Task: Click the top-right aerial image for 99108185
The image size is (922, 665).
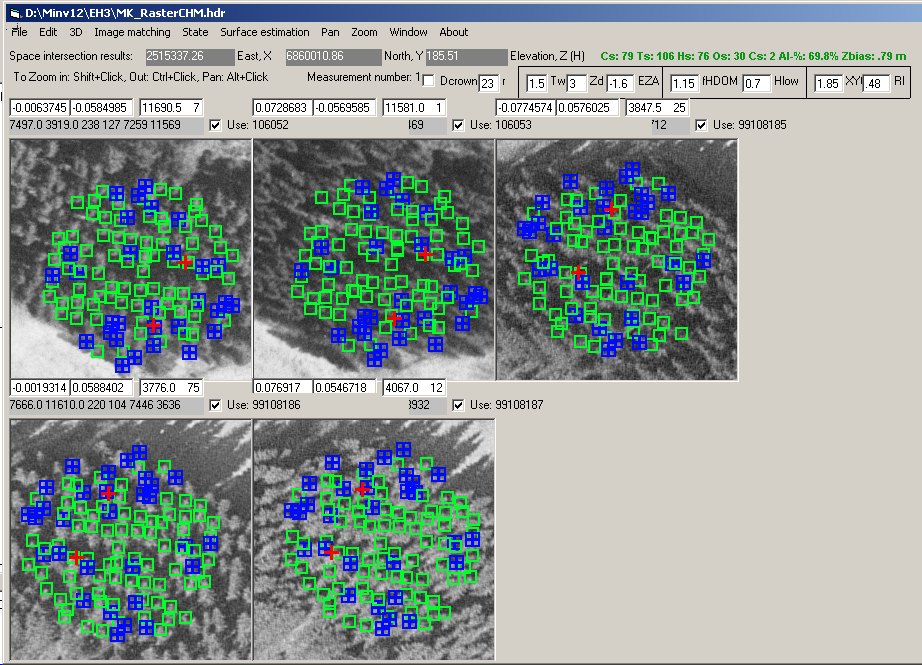Action: [x=616, y=260]
